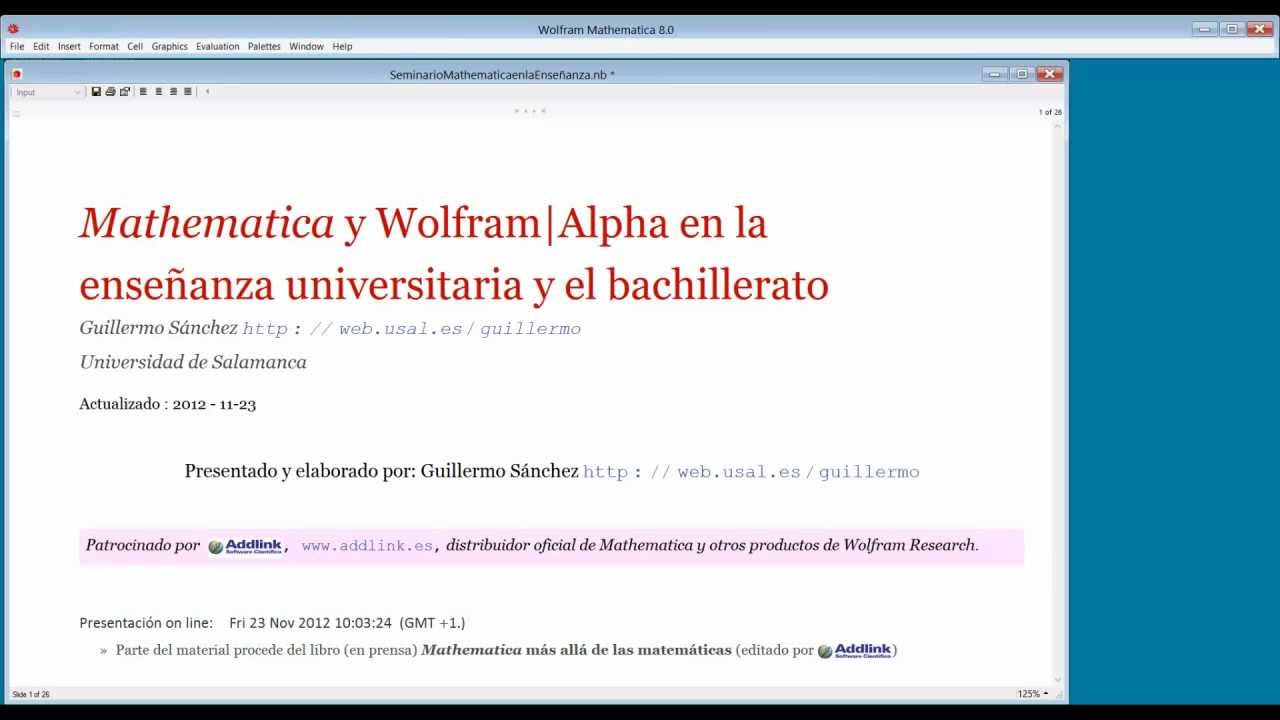The image size is (1280, 720).
Task: Open the Window menu
Action: (x=307, y=46)
